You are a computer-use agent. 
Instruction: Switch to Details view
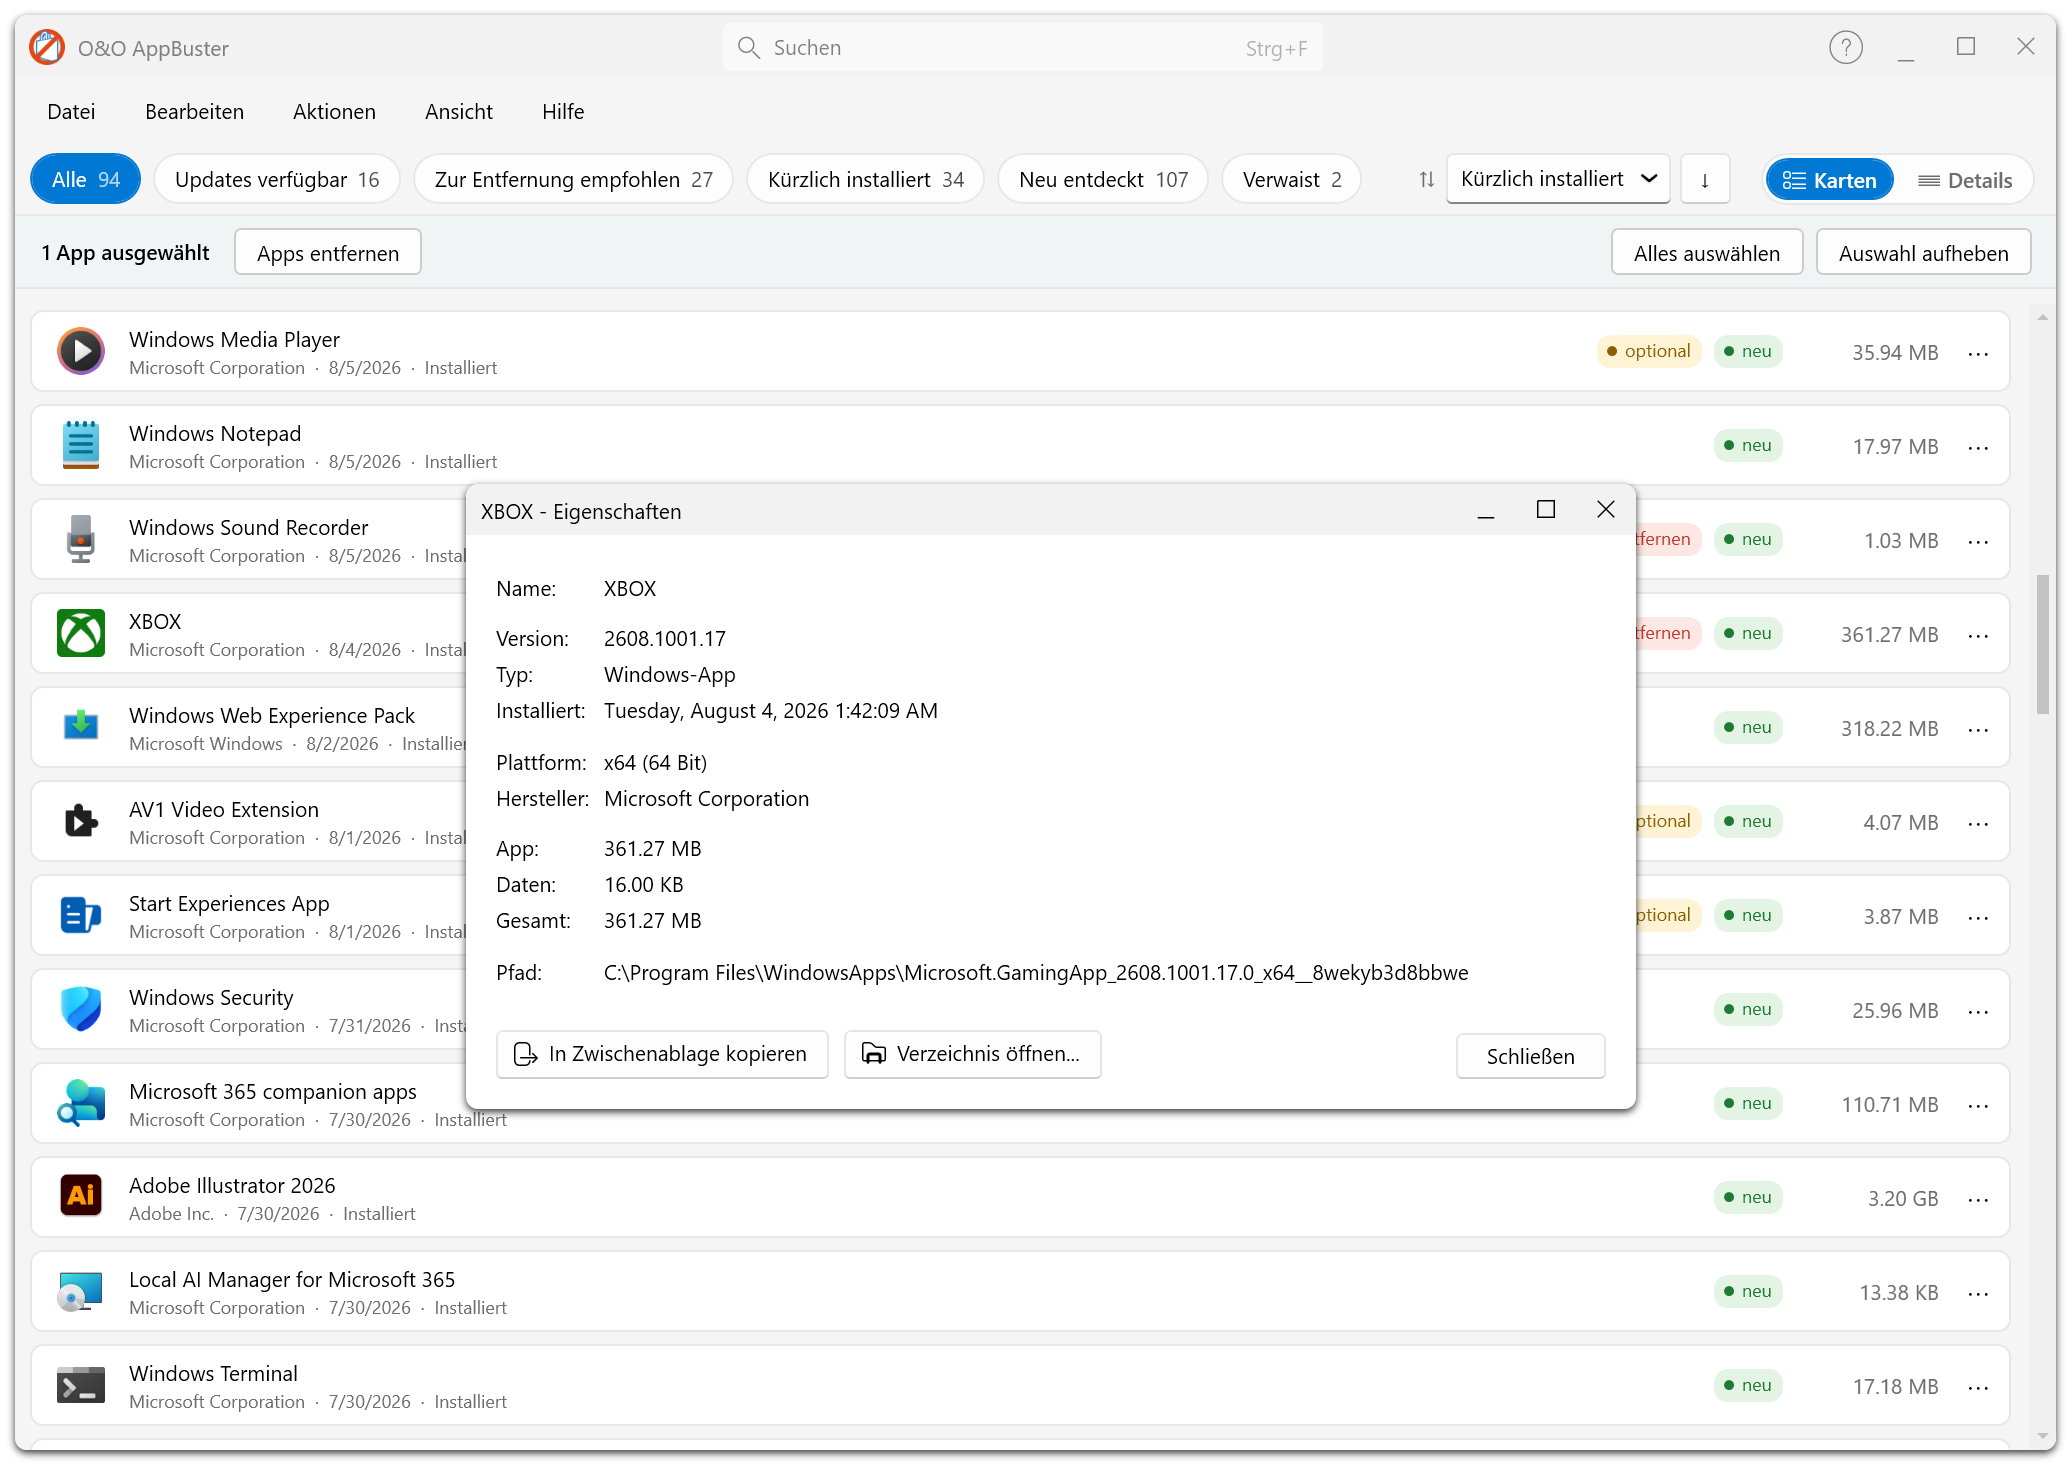pos(1965,180)
